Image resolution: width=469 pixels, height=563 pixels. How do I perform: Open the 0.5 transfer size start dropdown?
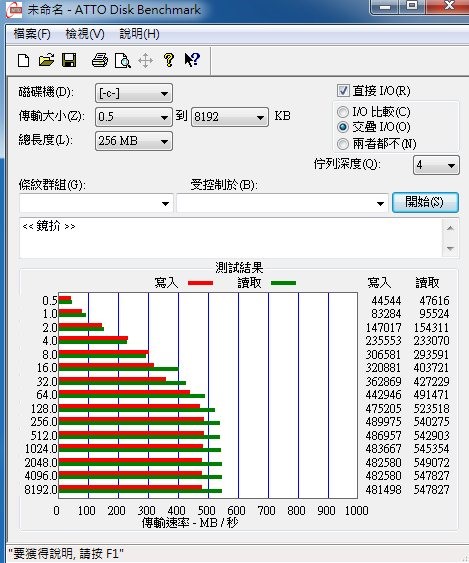click(134, 117)
